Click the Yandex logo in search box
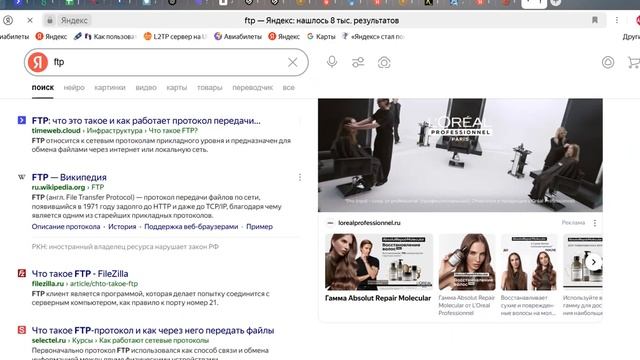This screenshot has width=640, height=360. [x=38, y=62]
